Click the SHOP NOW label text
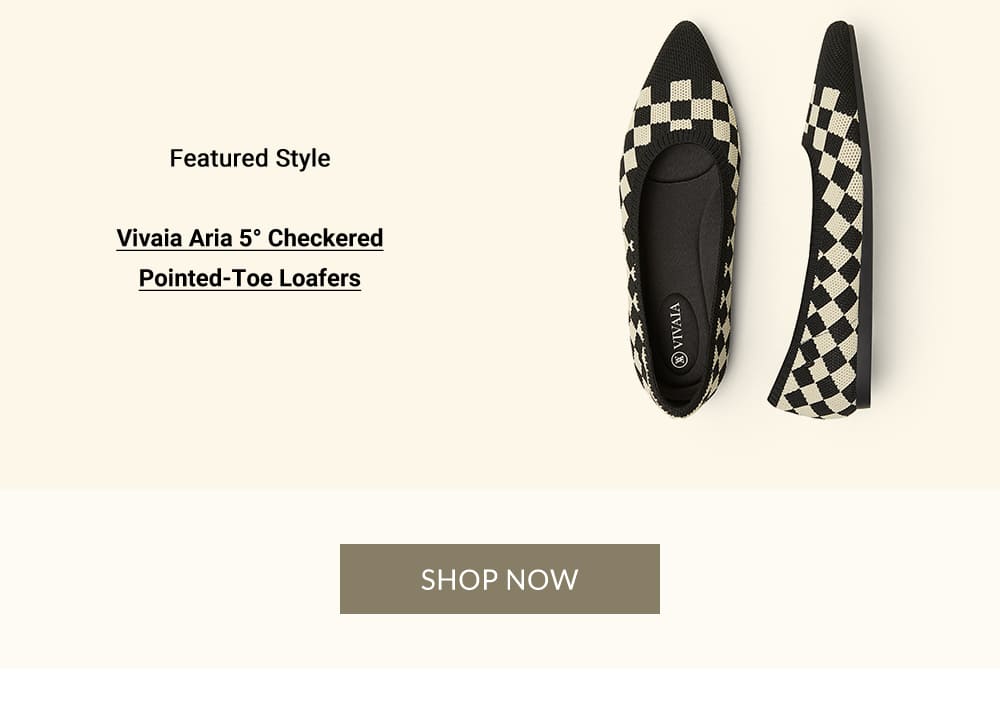This screenshot has width=1000, height=709. [500, 579]
